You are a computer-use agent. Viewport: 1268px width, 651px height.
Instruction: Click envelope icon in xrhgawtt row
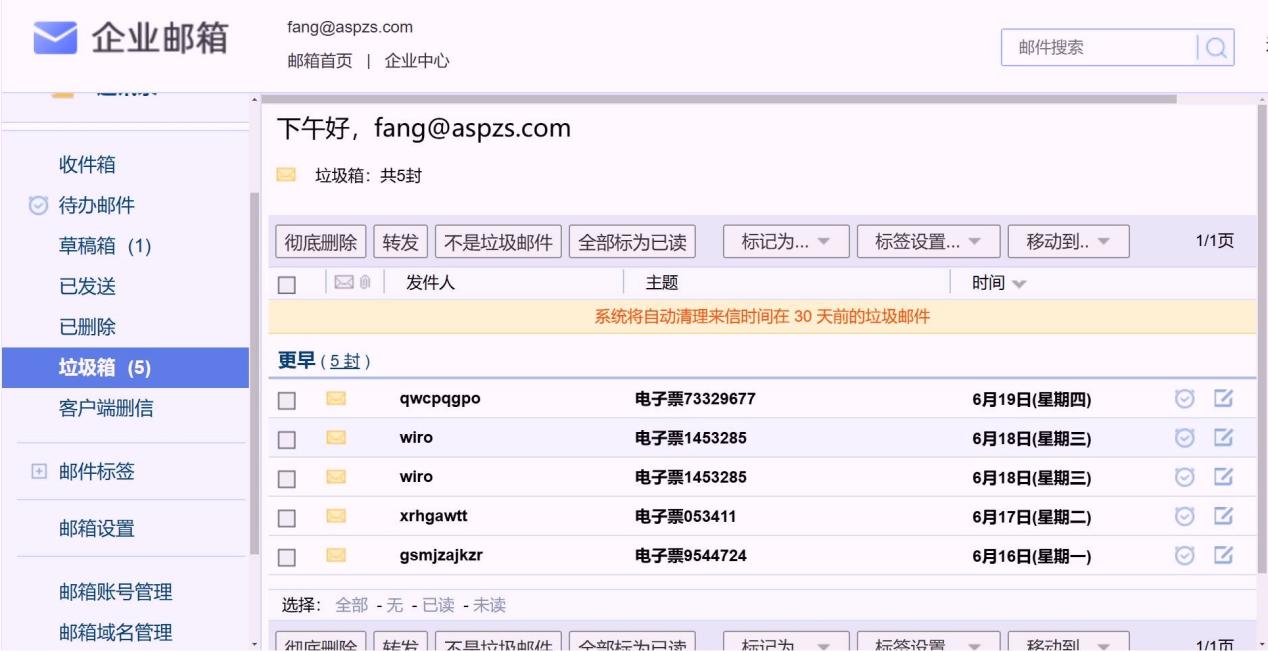336,516
